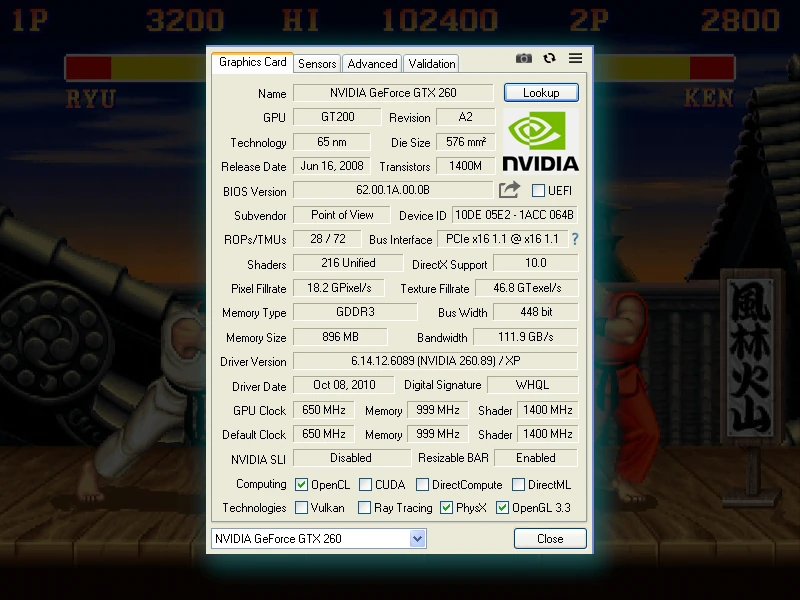Toggle the DirectML checkbox
The width and height of the screenshot is (800, 600).
pyautogui.click(x=518, y=485)
